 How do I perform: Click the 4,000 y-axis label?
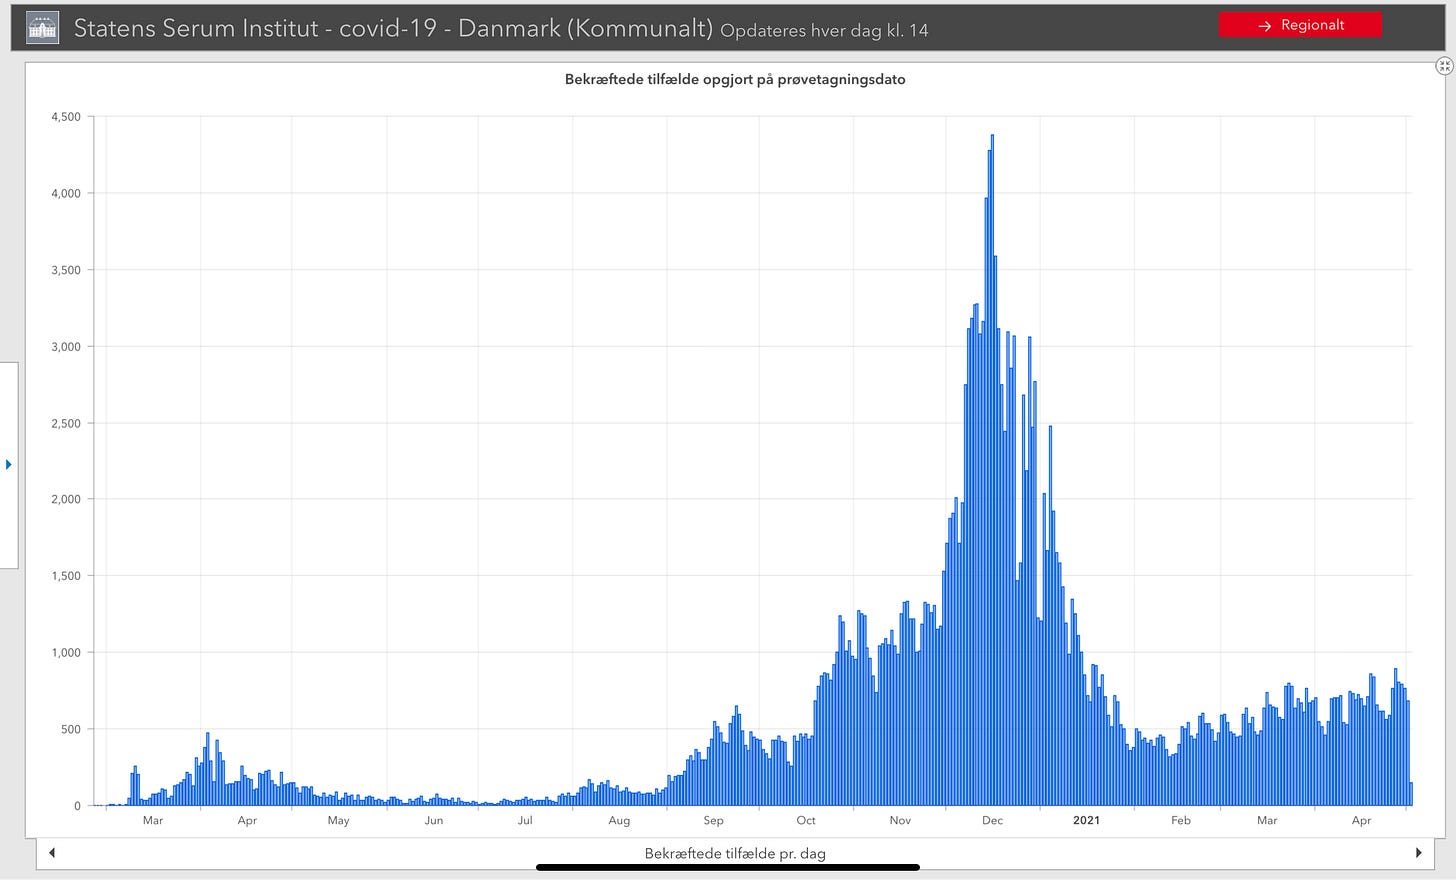click(66, 193)
